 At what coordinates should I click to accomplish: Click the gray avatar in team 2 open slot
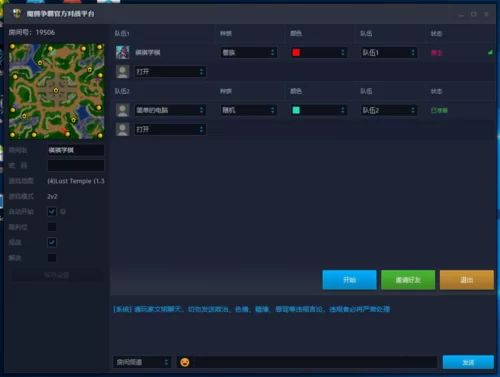point(122,129)
